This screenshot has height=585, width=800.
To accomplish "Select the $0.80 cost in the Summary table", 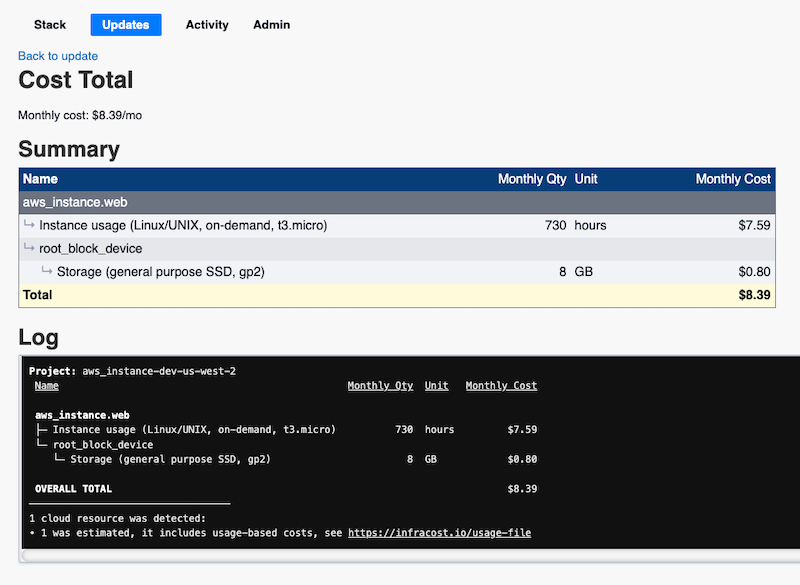I will [754, 272].
